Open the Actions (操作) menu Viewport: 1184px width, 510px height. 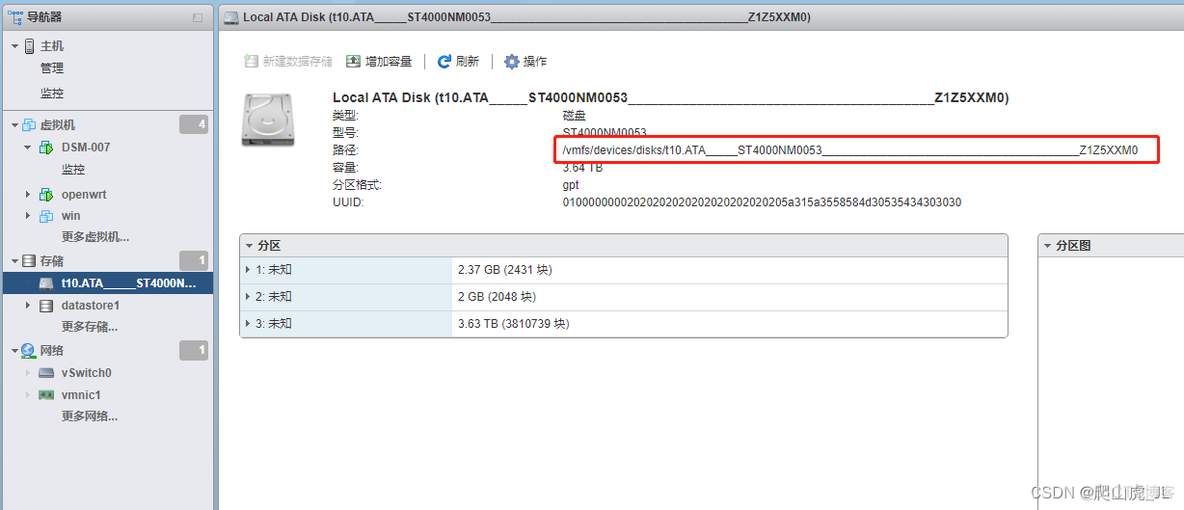point(526,61)
